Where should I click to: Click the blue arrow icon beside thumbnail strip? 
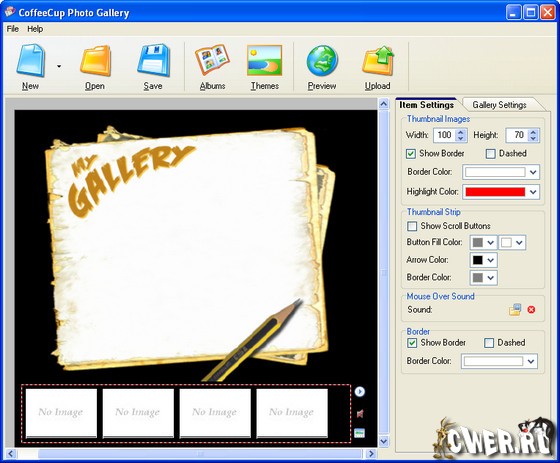[360, 392]
